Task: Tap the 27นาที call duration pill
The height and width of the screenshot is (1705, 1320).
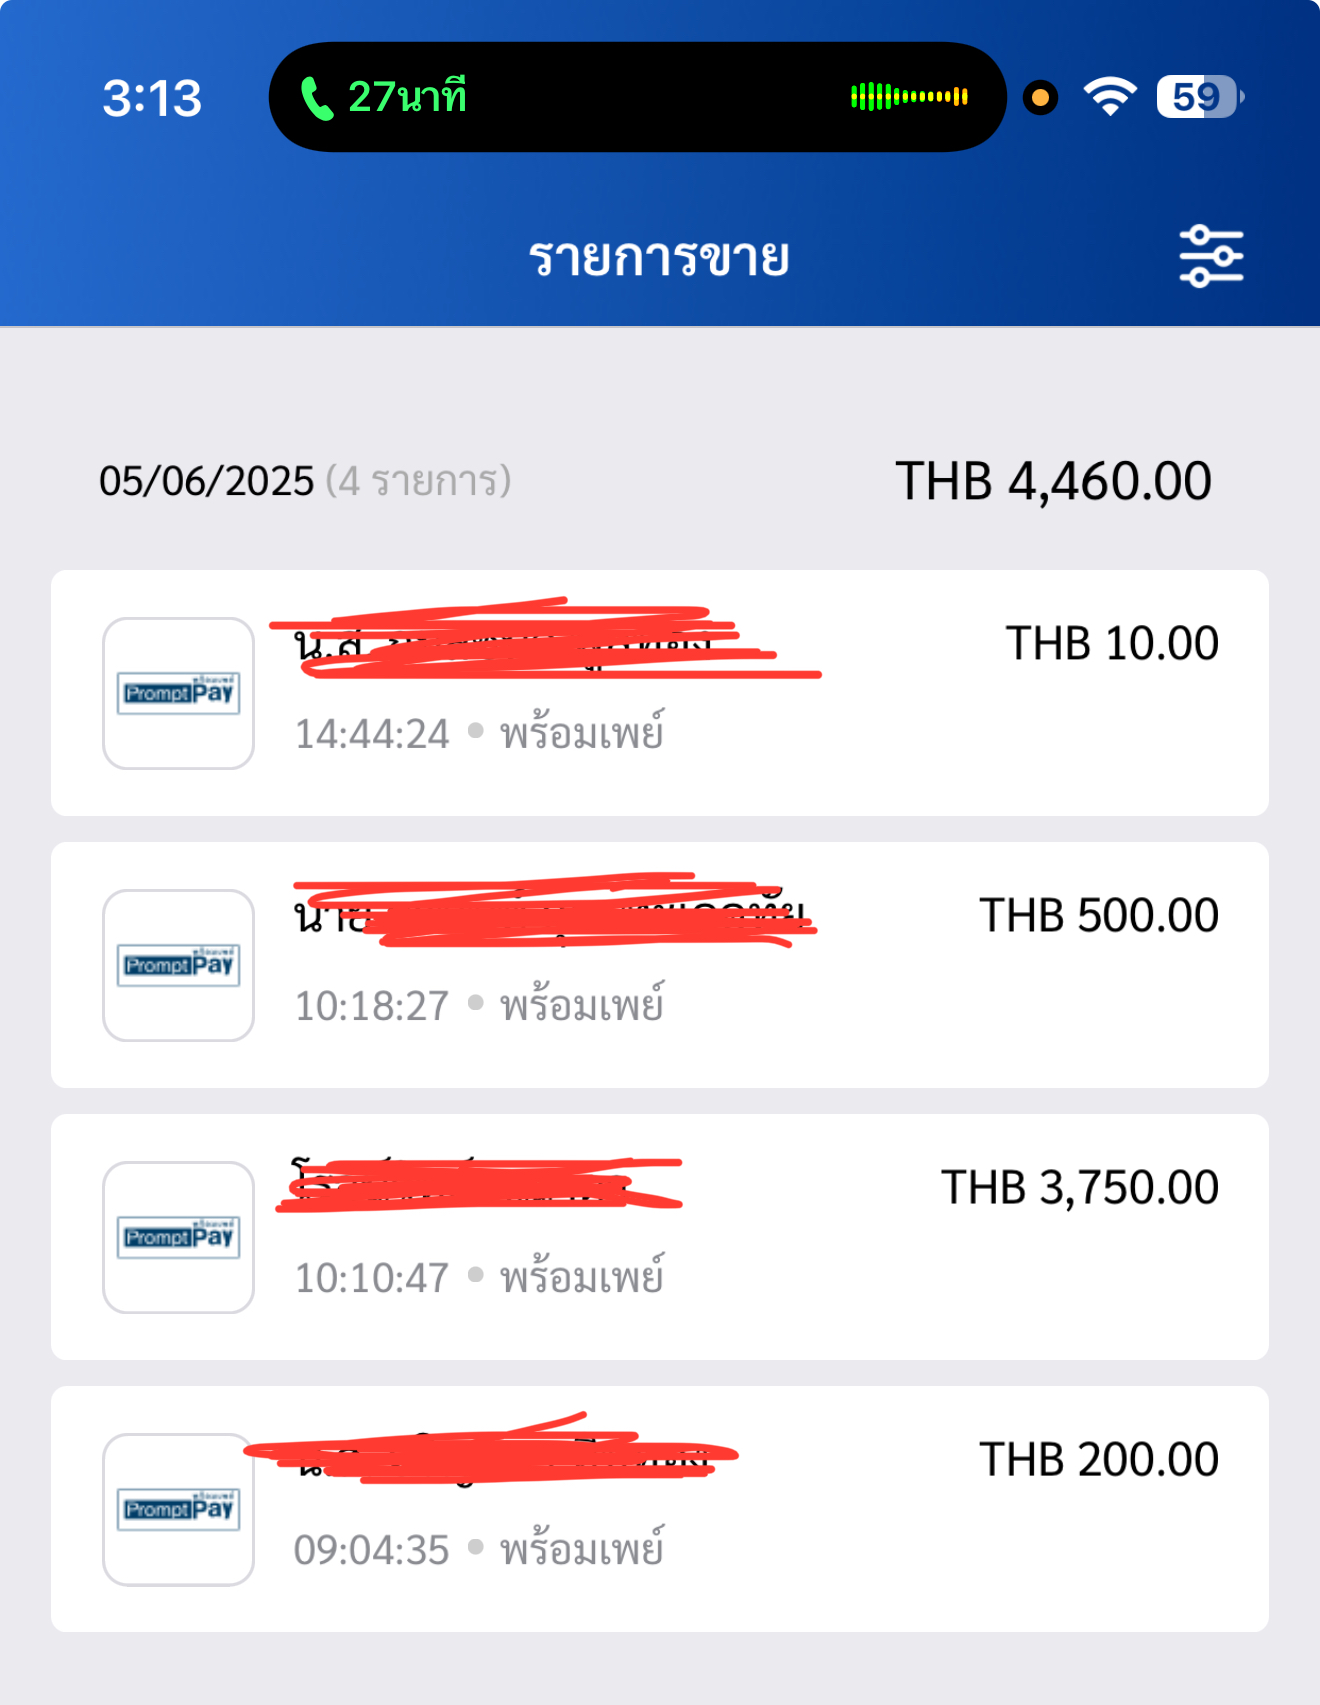Action: (638, 97)
